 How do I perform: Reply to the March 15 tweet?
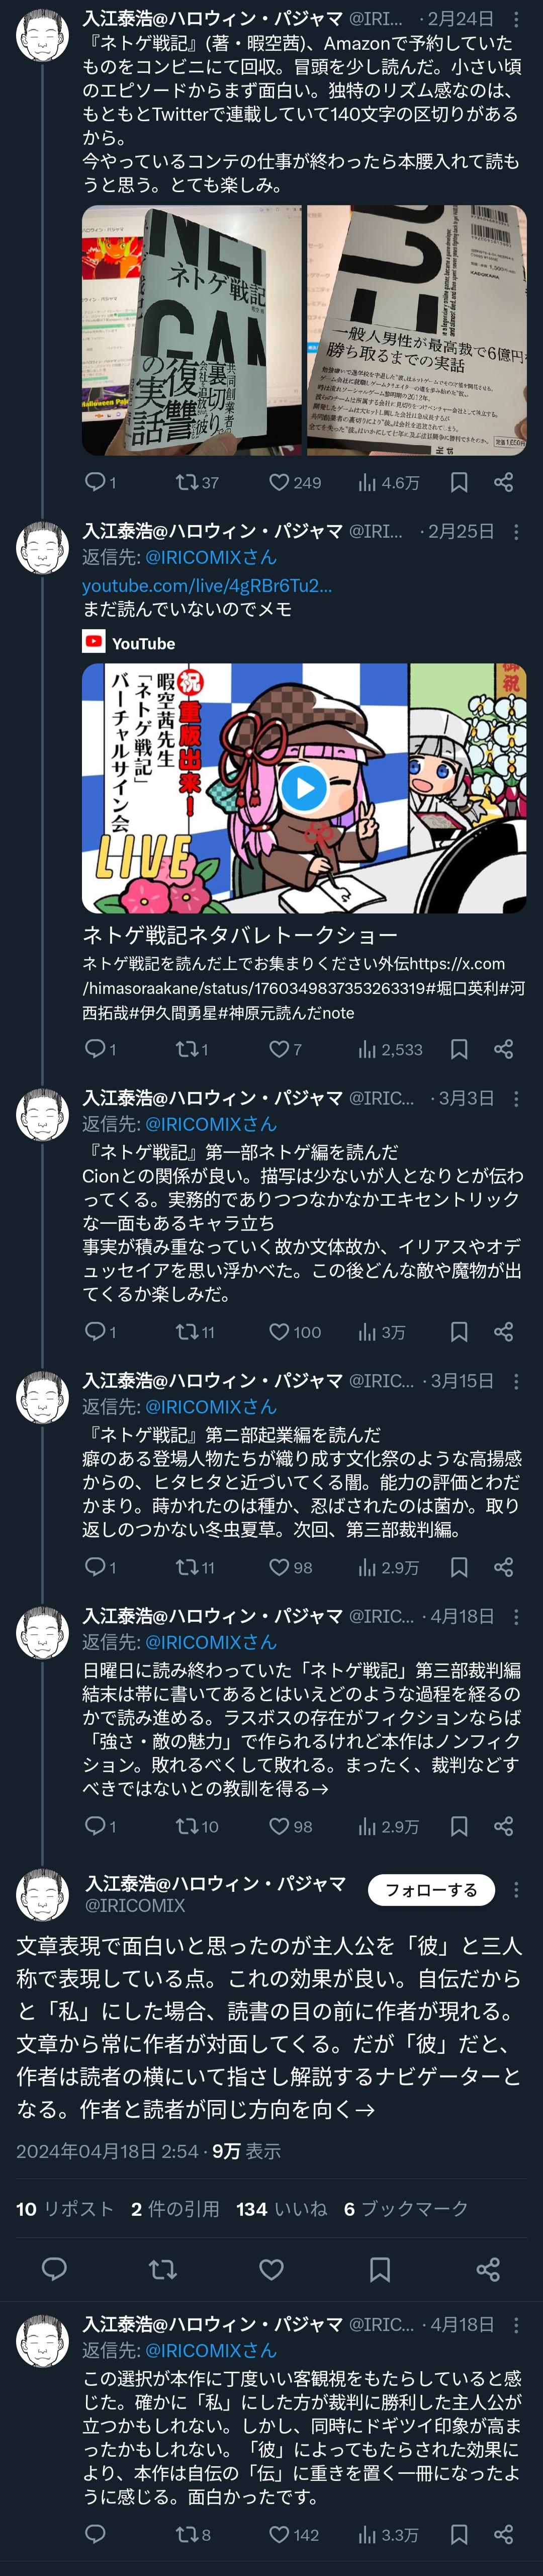pos(99,1566)
